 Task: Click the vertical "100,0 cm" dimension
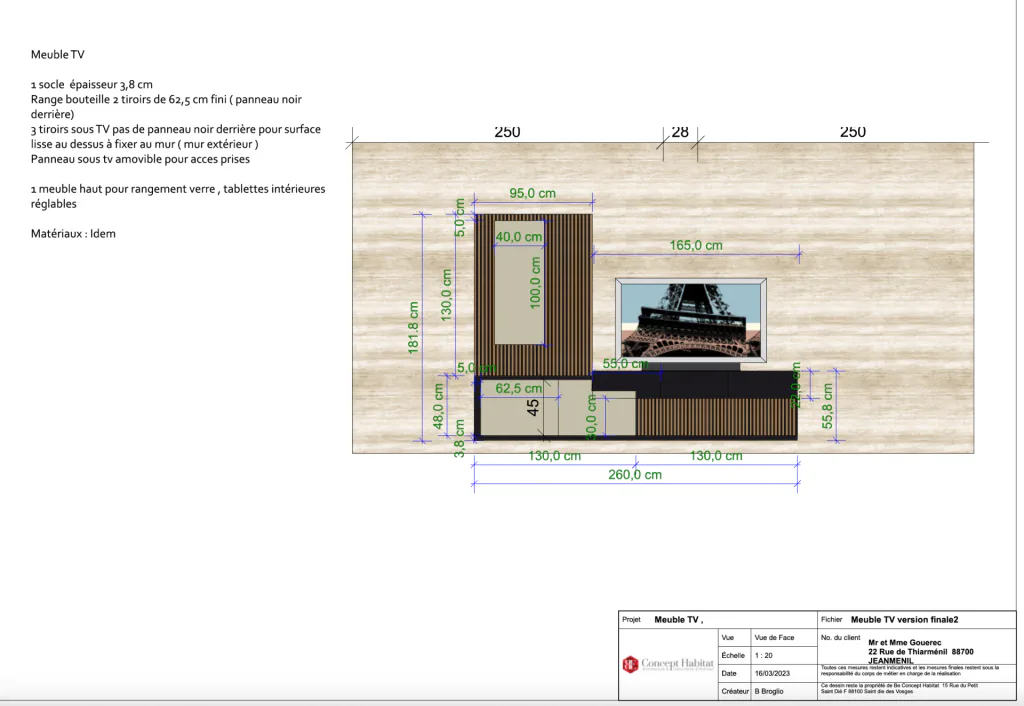(x=536, y=283)
